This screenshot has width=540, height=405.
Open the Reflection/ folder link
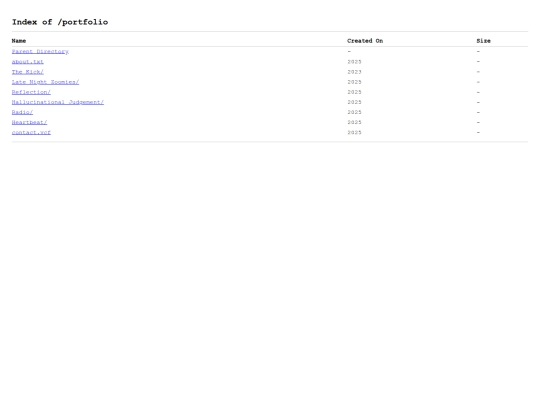click(31, 92)
